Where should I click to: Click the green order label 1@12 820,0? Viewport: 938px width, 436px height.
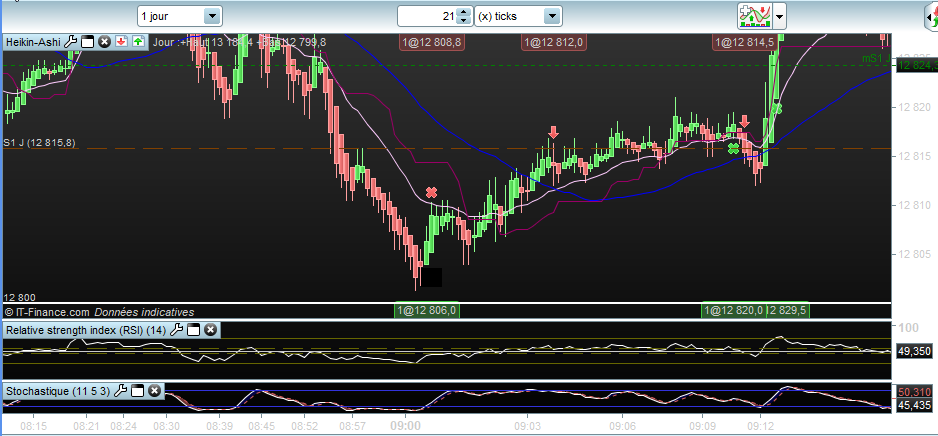pos(734,310)
